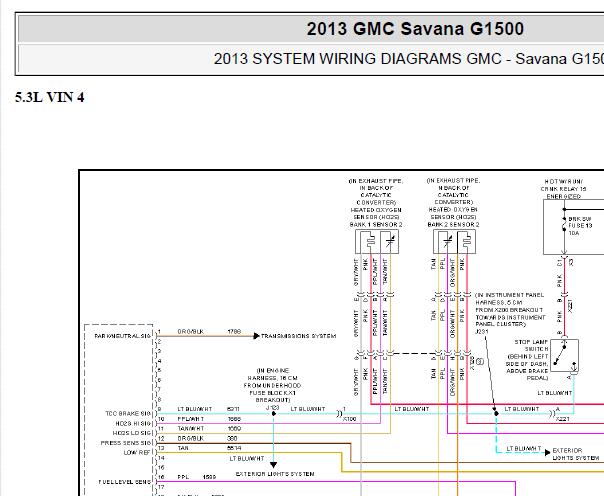Image resolution: width=604 pixels, height=496 pixels.
Task: Click the '2013 GMC Savana G1500' page title
Action: 415,29
